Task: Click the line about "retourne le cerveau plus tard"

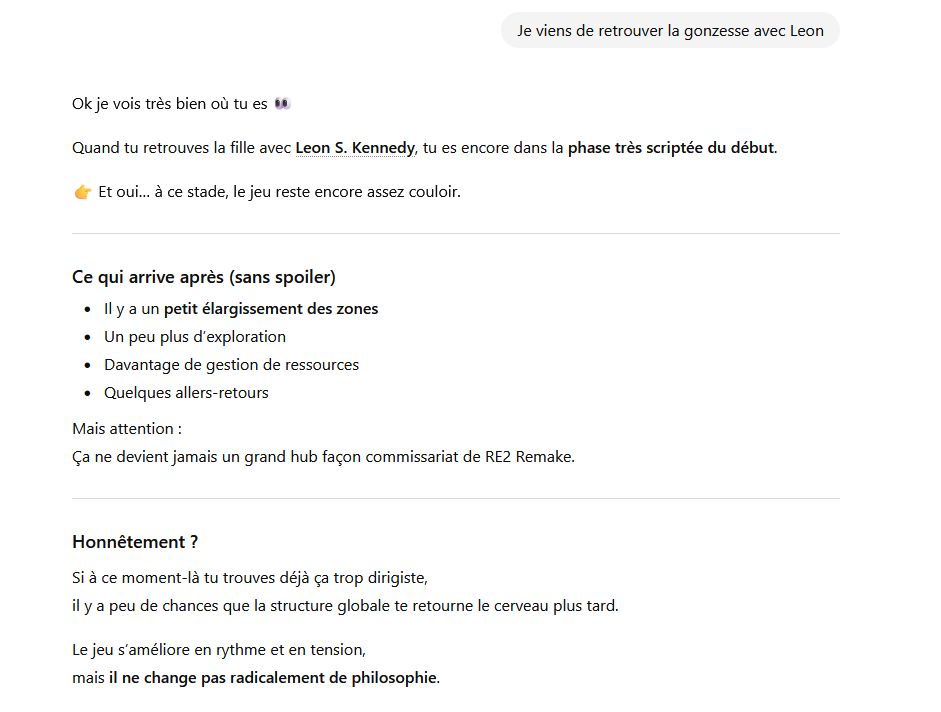Action: pyautogui.click(x=345, y=606)
